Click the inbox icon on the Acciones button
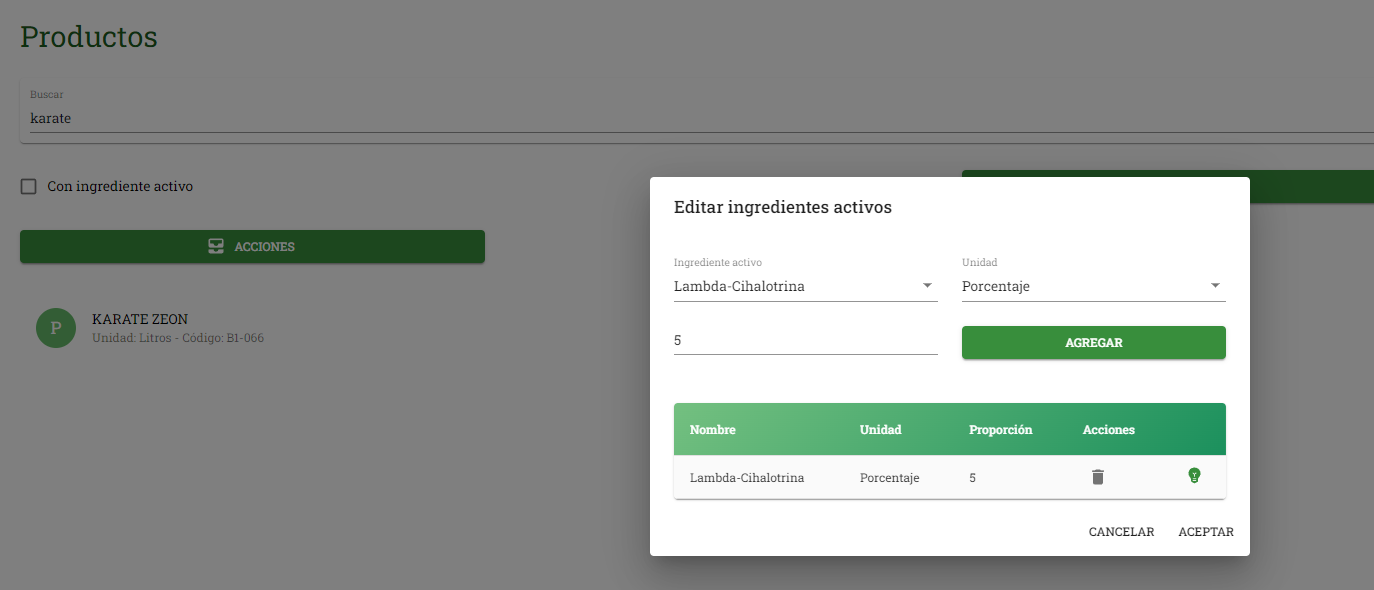Screen dimensions: 1374x590 (x=216, y=247)
